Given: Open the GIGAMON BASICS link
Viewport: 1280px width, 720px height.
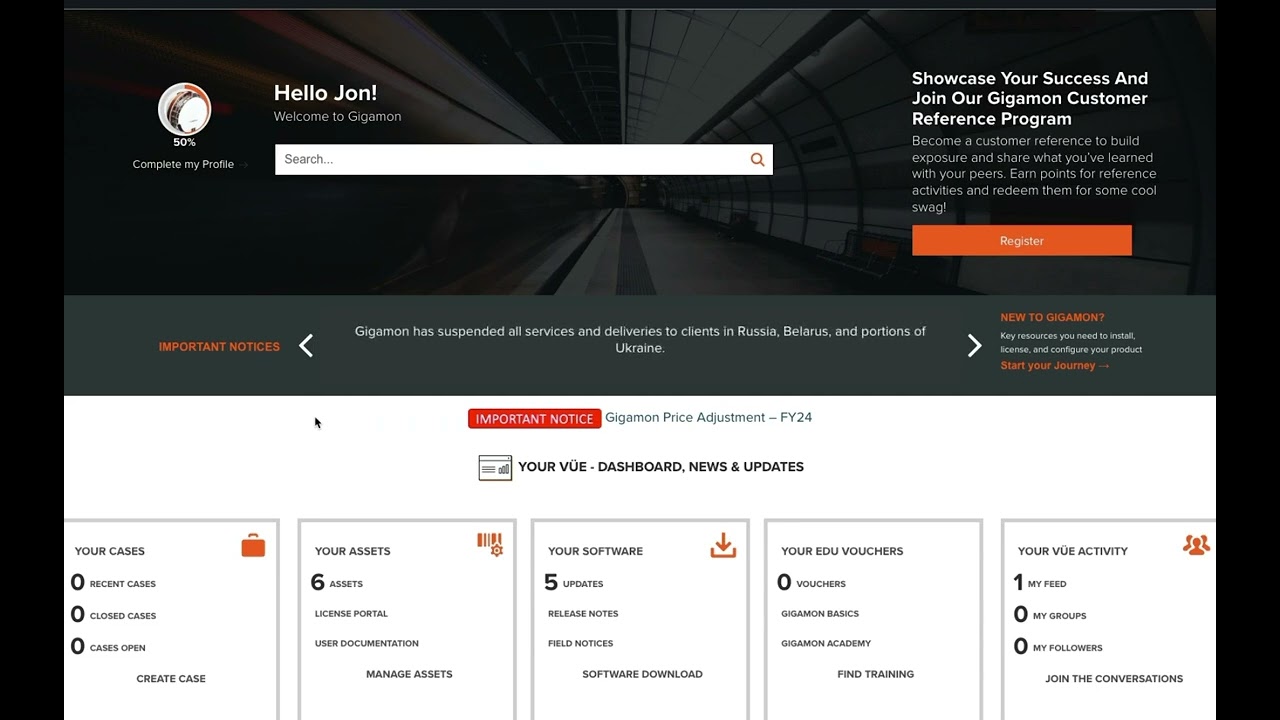Looking at the screenshot, I should 820,614.
